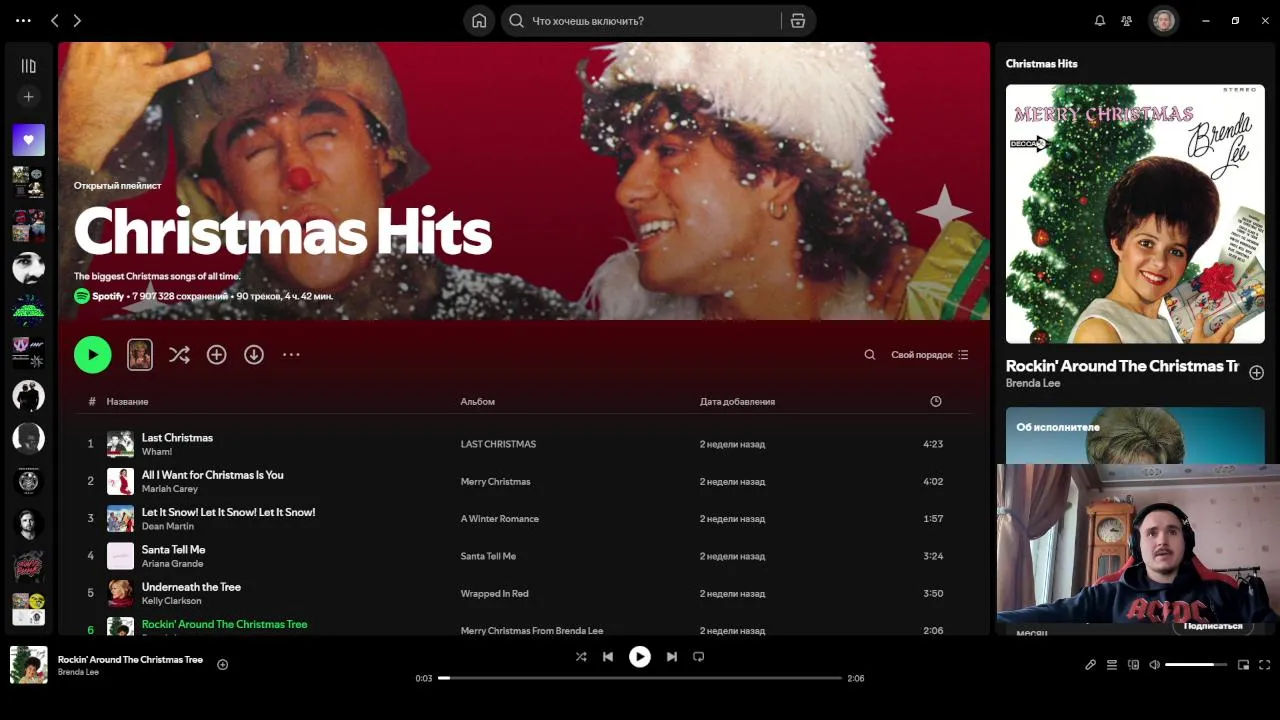This screenshot has width=1280, height=720.
Task: Click the song progress bar
Action: click(640, 678)
